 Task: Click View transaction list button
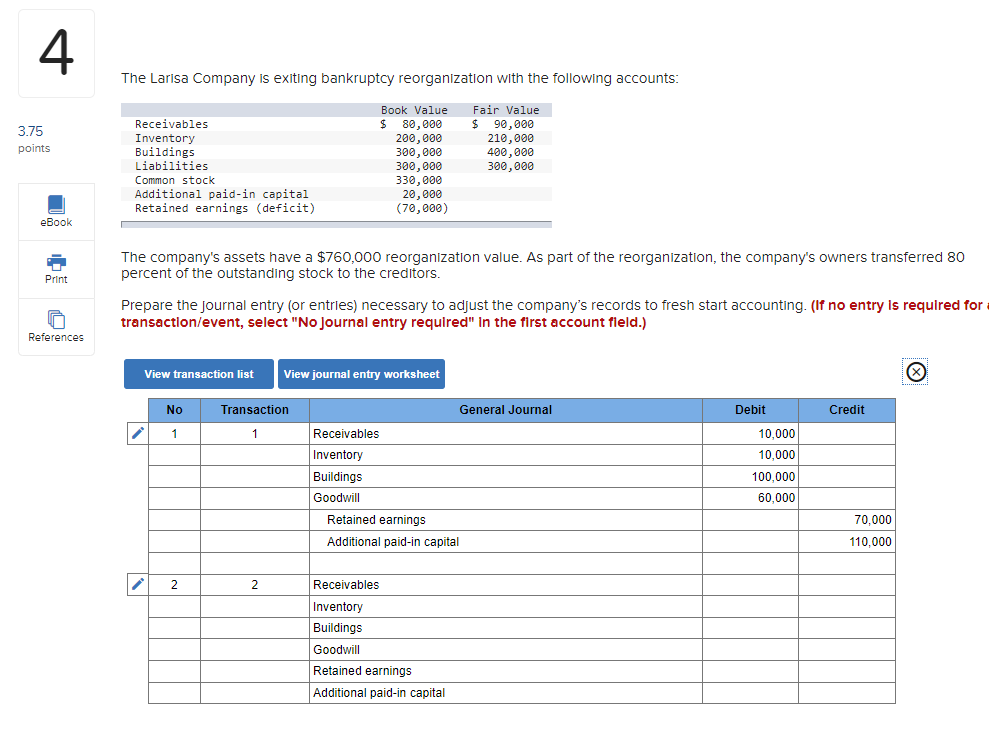[199, 374]
